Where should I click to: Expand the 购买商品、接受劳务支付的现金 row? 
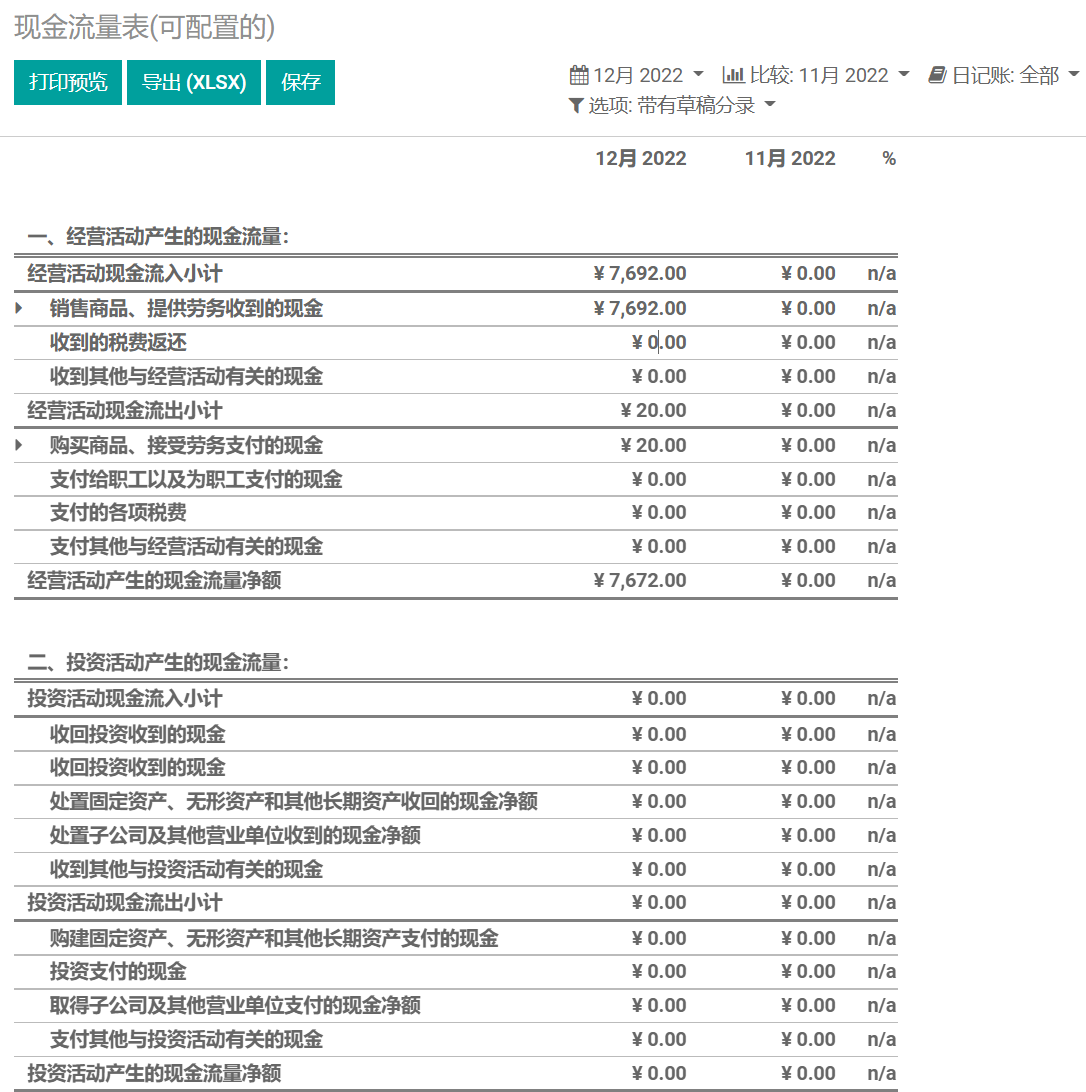pyautogui.click(x=19, y=444)
